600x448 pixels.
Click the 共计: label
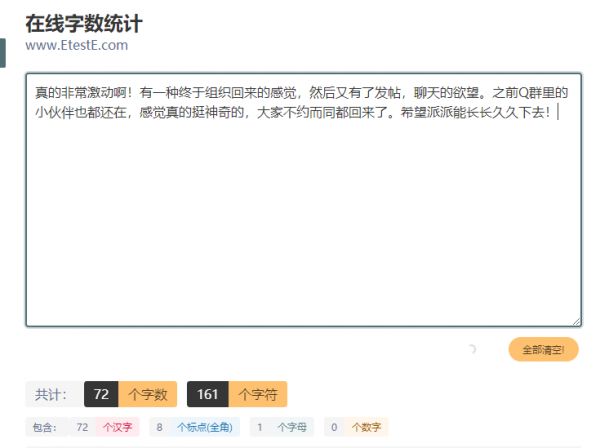coord(51,394)
